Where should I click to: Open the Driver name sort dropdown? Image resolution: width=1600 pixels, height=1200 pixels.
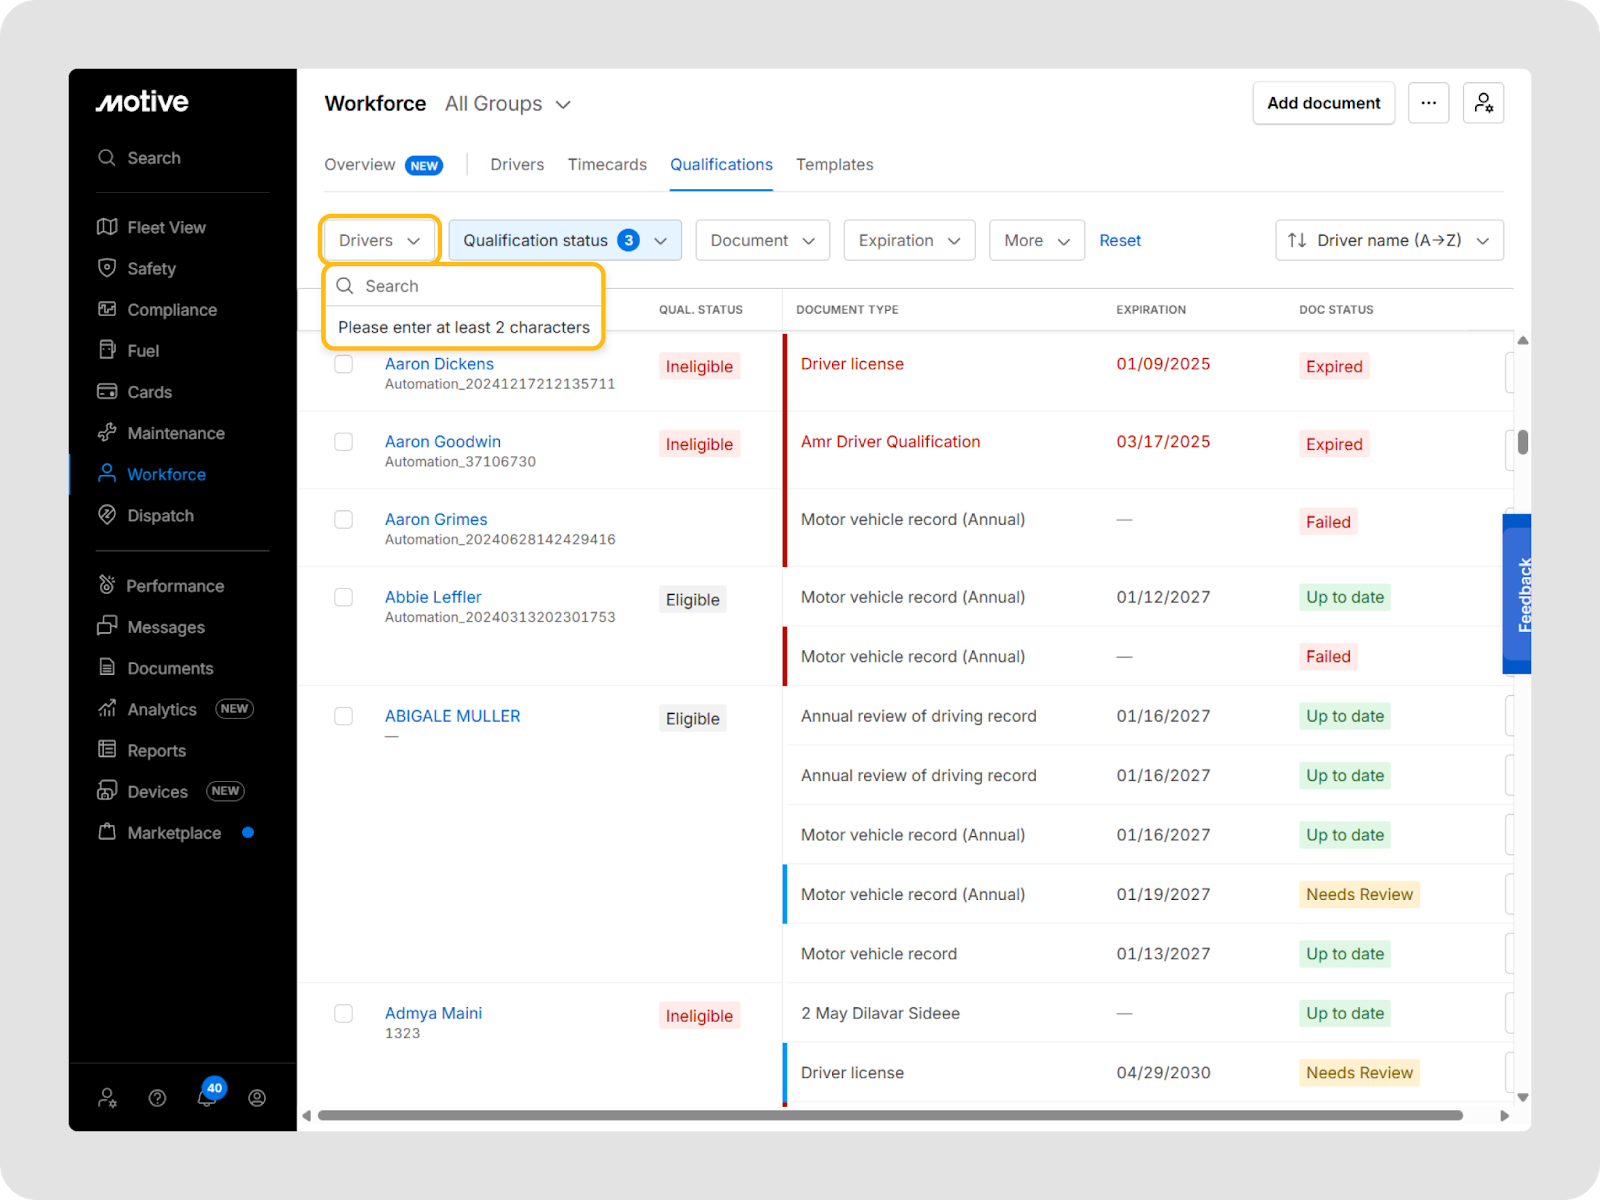point(1389,240)
